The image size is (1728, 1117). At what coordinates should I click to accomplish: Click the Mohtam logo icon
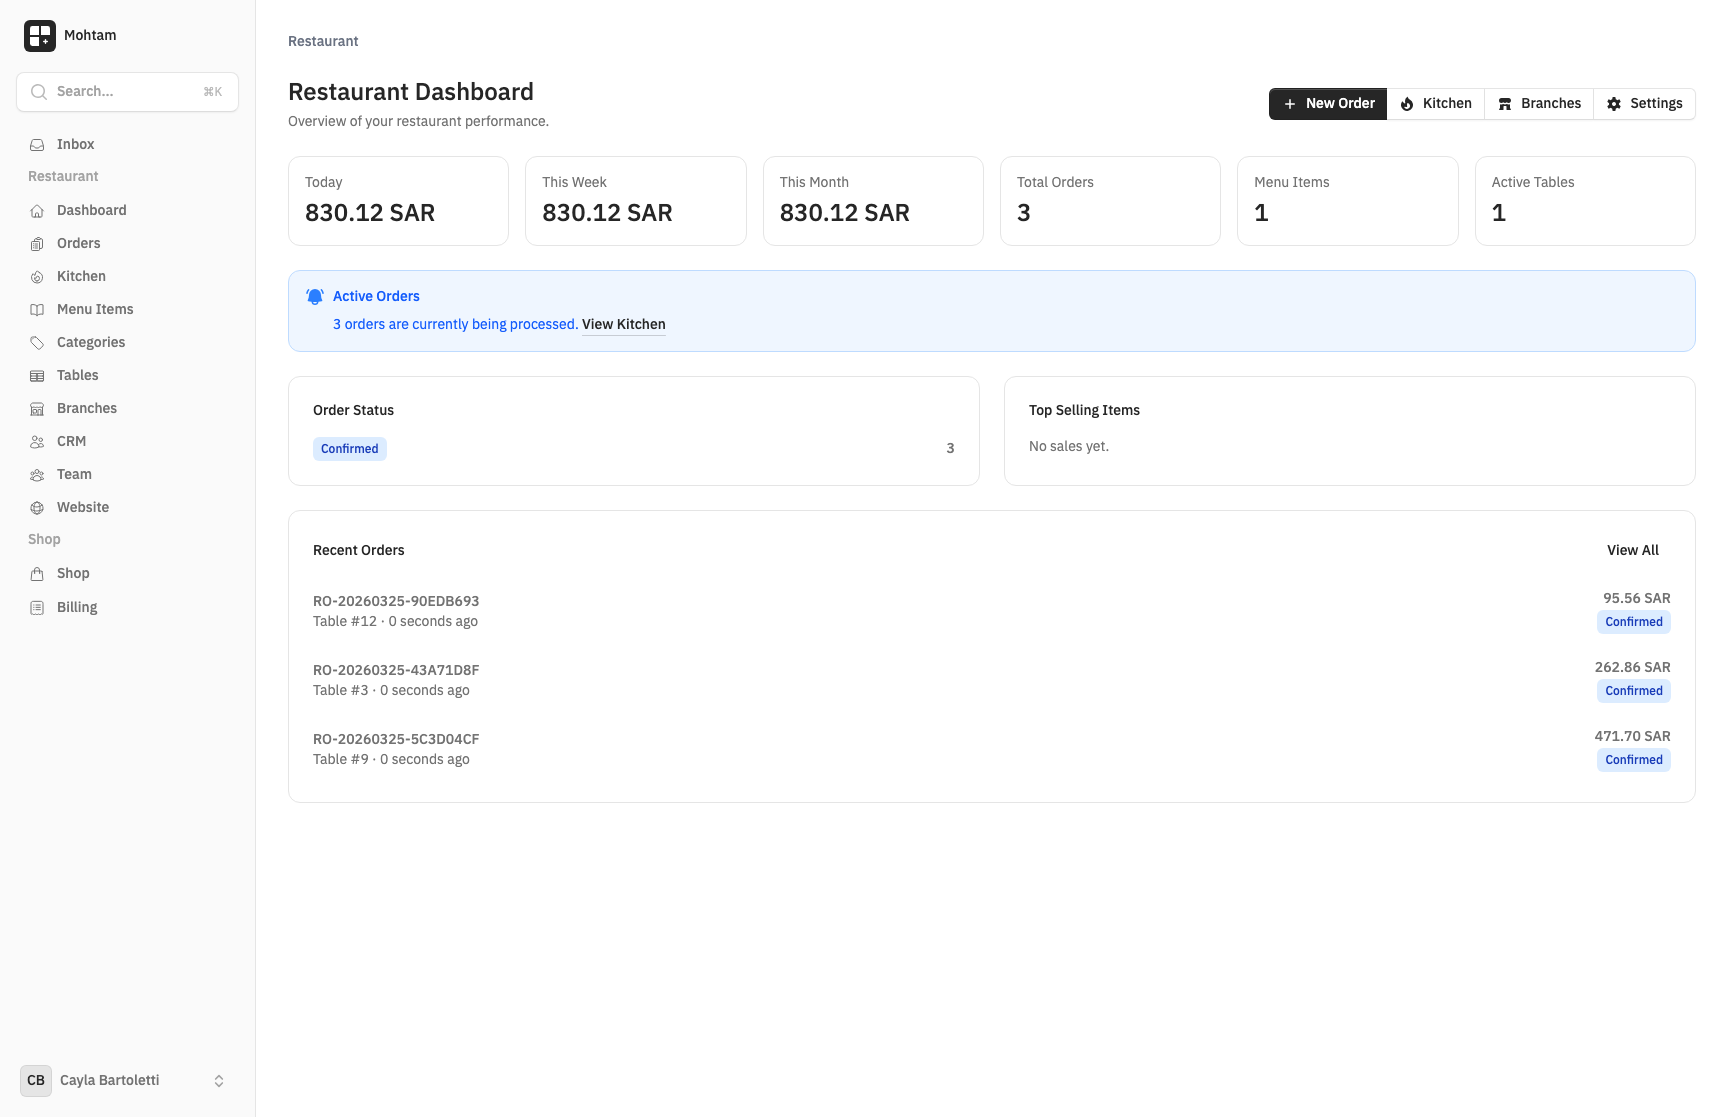click(40, 36)
